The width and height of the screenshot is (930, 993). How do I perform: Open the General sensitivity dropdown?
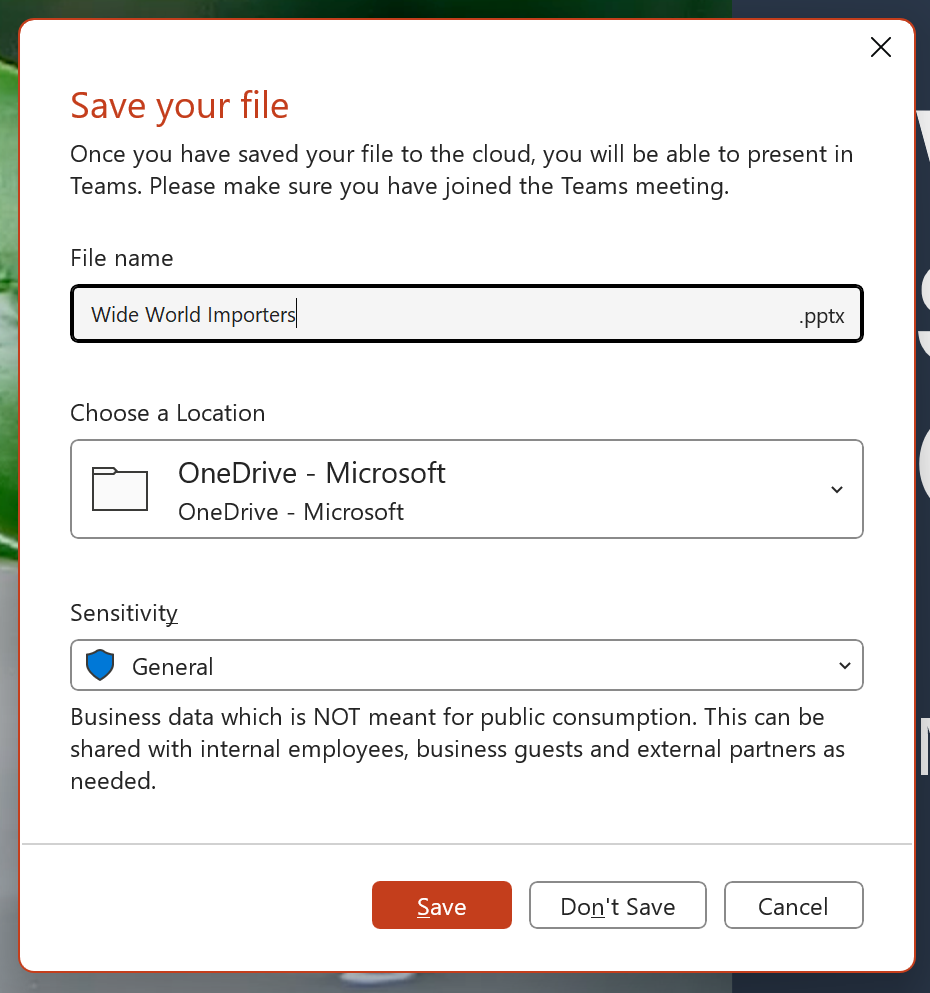(x=466, y=666)
